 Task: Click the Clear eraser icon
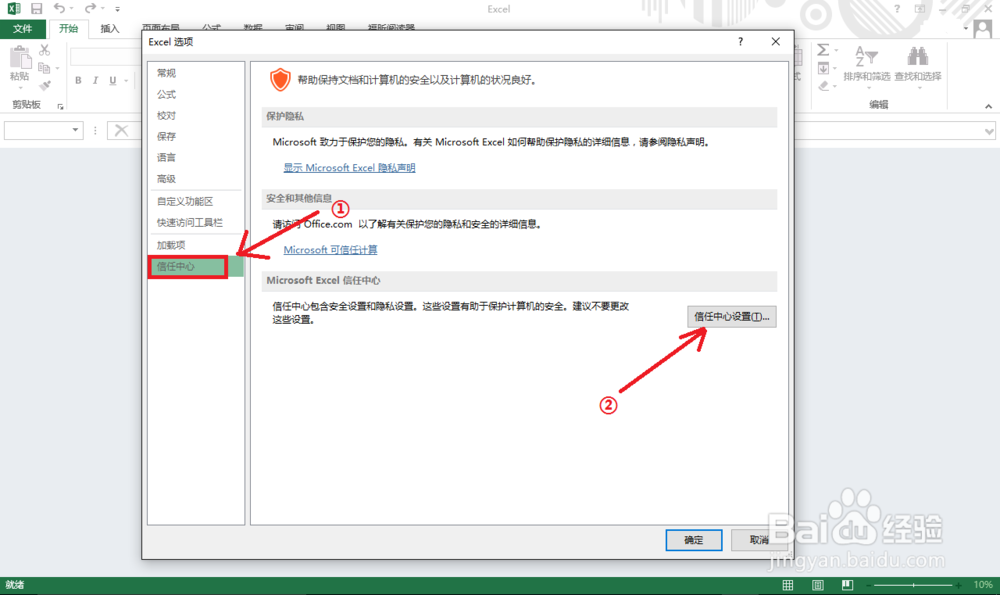(x=823, y=85)
